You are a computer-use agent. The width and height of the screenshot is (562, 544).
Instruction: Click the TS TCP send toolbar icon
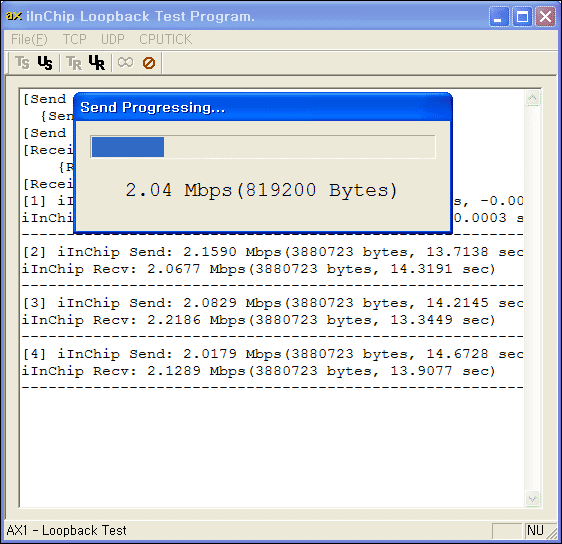[22, 63]
